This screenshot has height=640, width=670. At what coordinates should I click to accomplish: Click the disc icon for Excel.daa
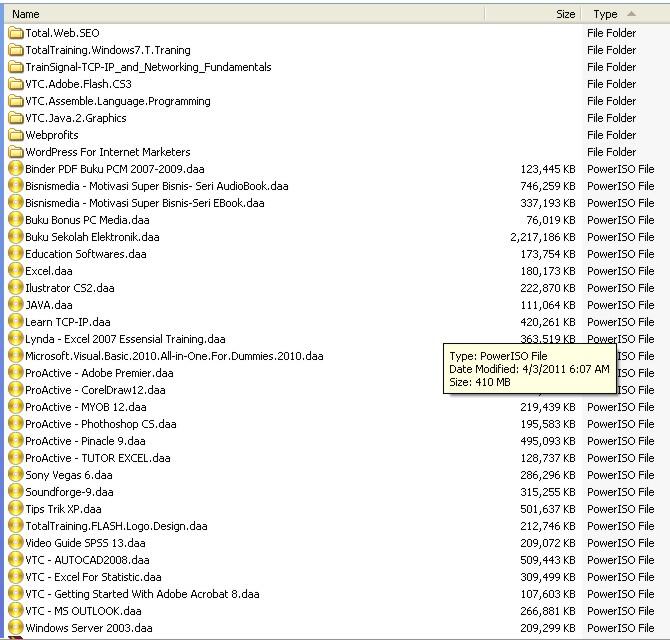(x=16, y=271)
